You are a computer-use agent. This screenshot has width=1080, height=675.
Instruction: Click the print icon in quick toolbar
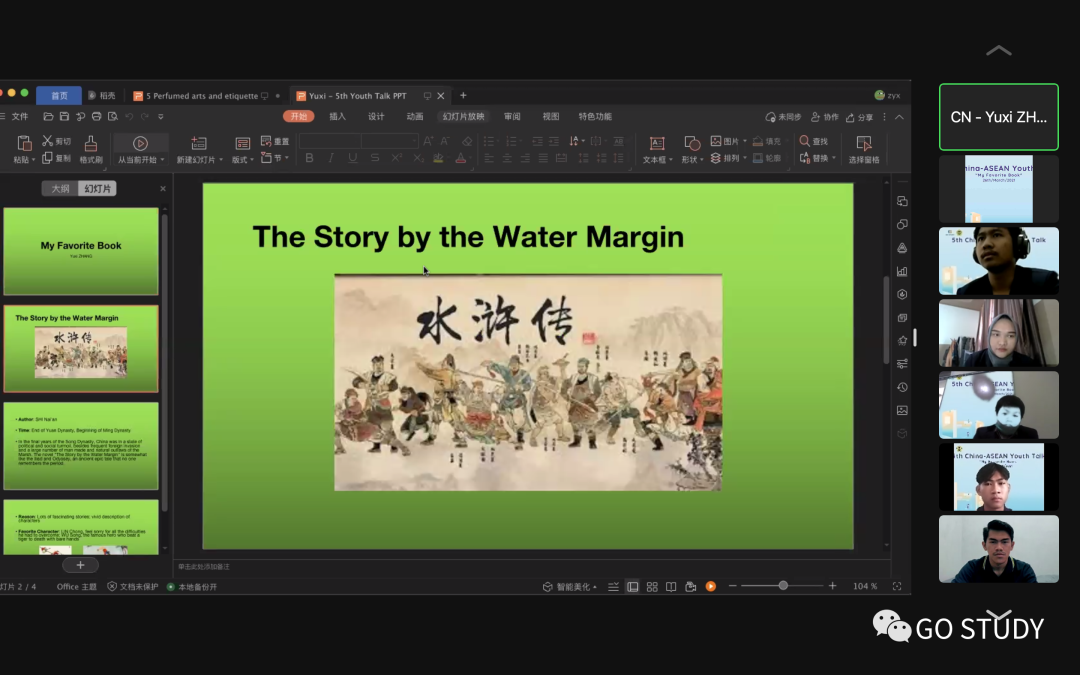[x=96, y=116]
